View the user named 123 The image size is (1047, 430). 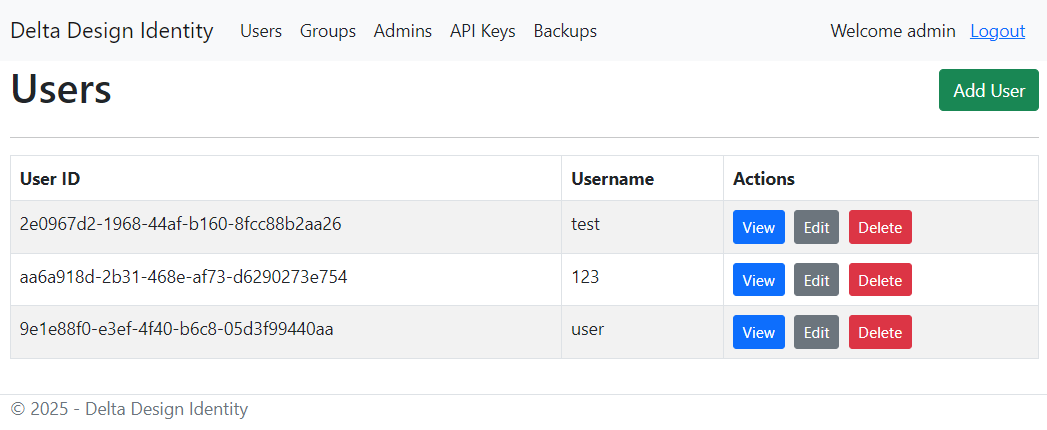(x=758, y=280)
